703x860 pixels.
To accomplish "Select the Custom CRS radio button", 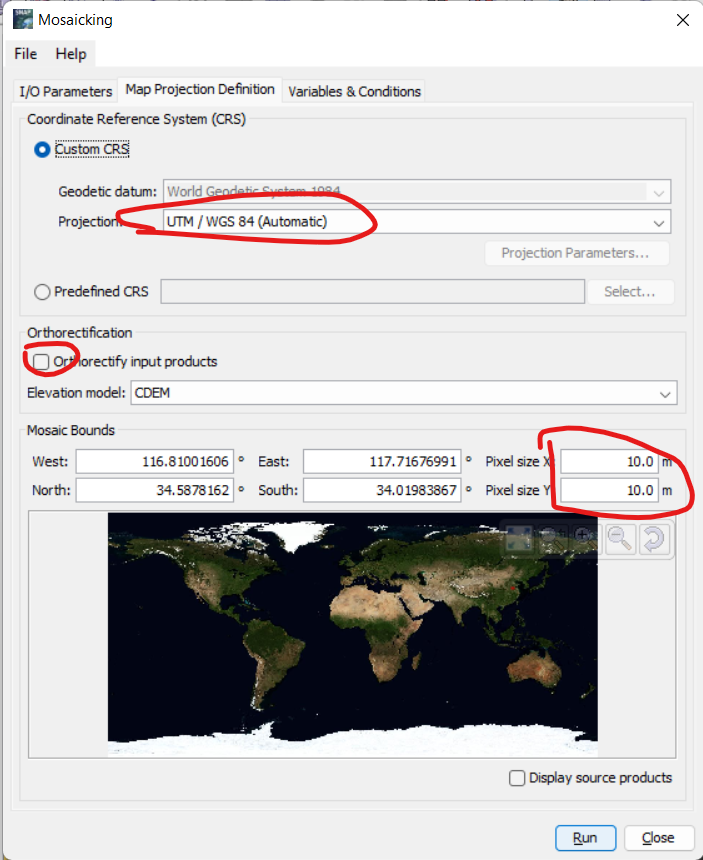I will 42,149.
